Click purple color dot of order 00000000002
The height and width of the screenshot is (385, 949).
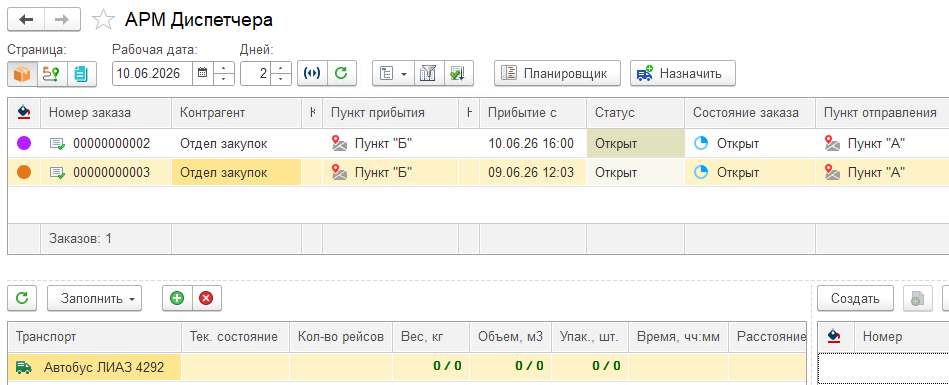click(x=24, y=143)
